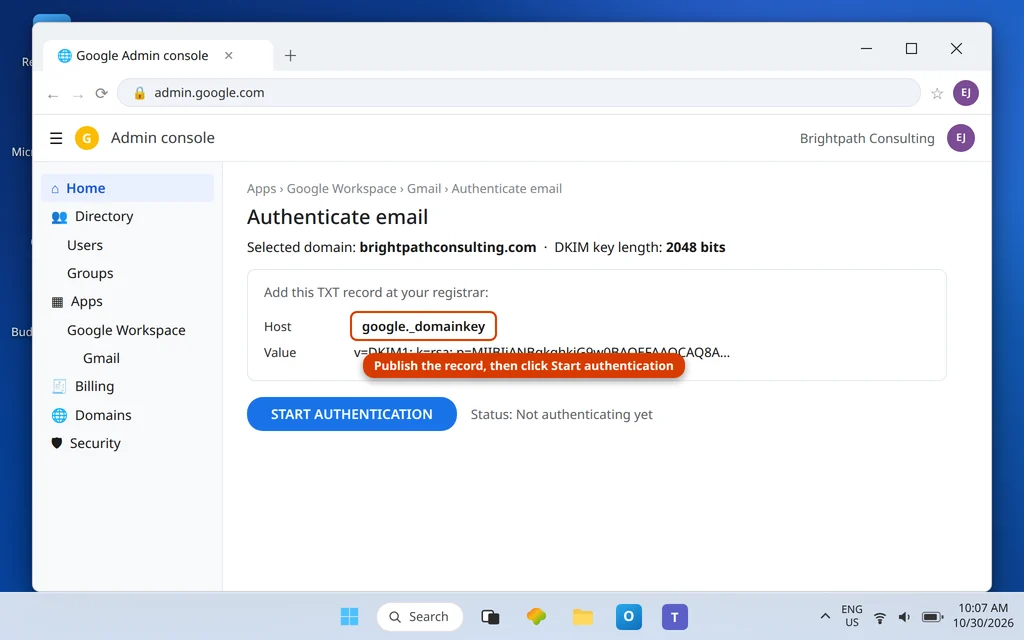Click Google Workspace breadcrumb link
The height and width of the screenshot is (640, 1024).
click(x=342, y=189)
